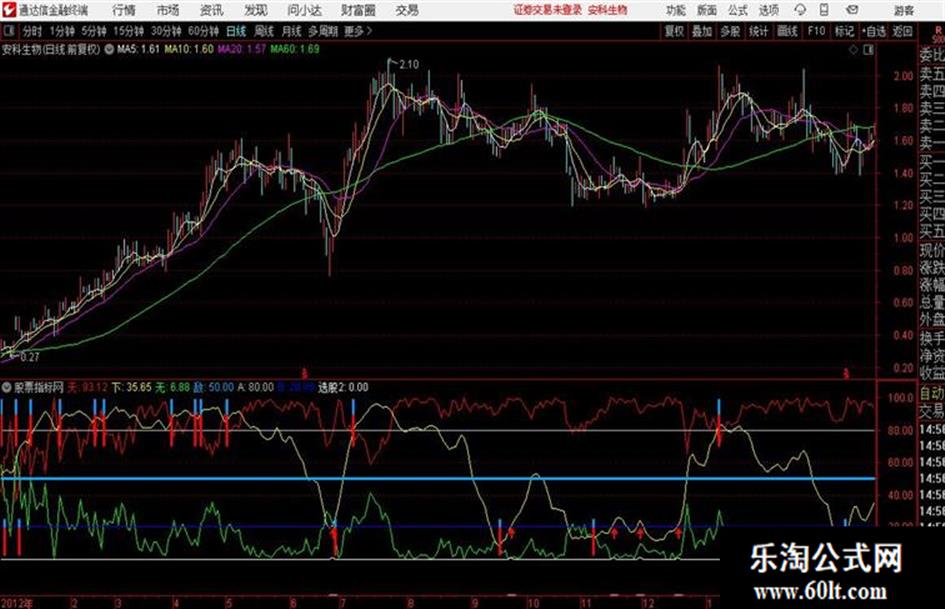Viewport: 945px width, 609px height.
Task: Click the 安科生物 stock name link
Action: (608, 10)
